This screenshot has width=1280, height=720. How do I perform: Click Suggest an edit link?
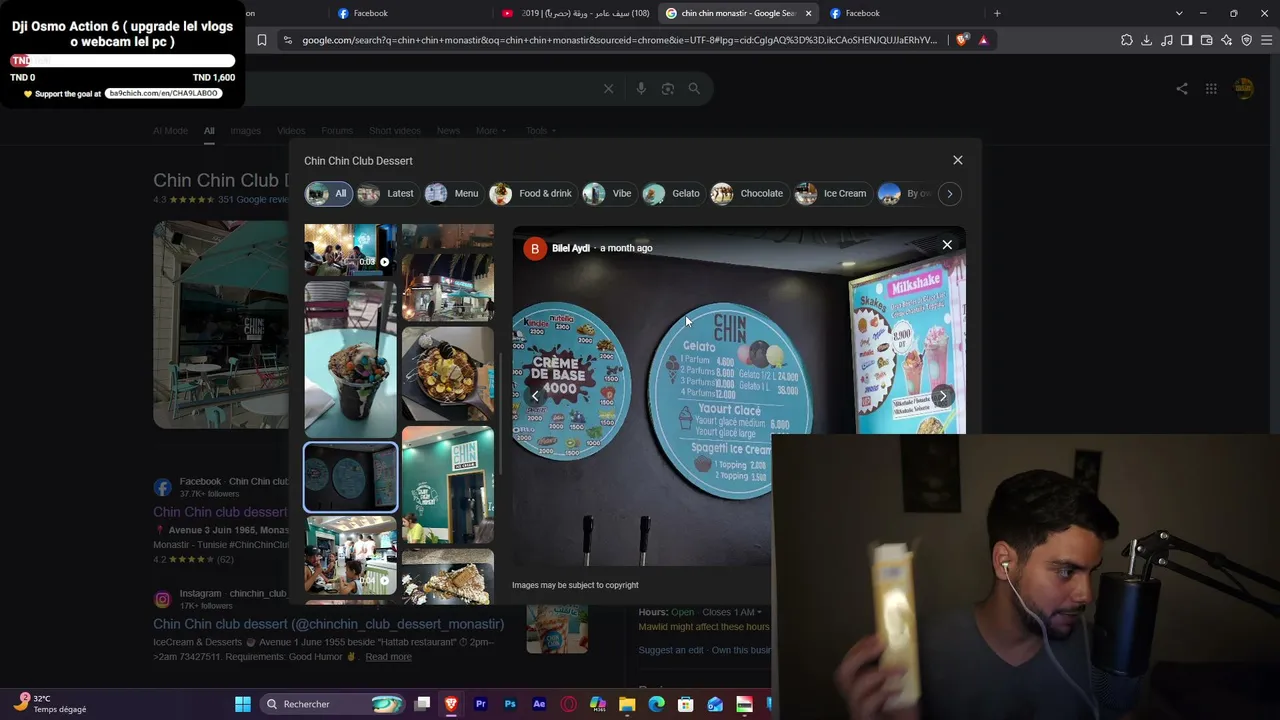tap(671, 650)
